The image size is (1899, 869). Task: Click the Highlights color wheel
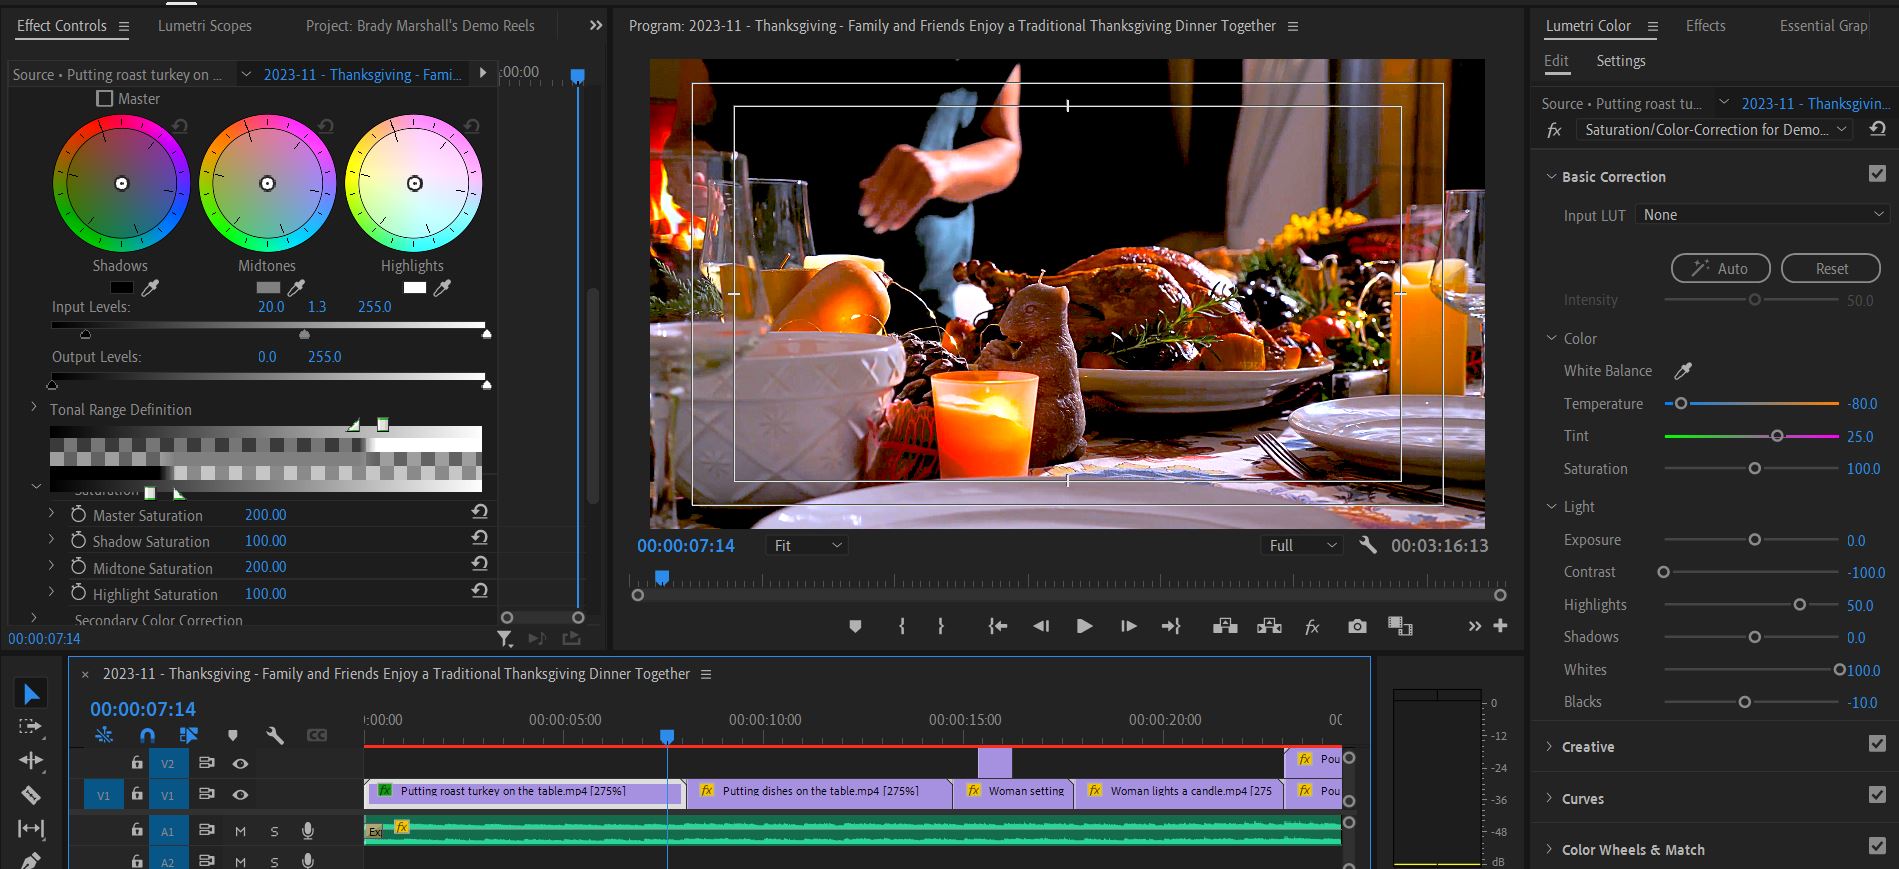(x=414, y=184)
